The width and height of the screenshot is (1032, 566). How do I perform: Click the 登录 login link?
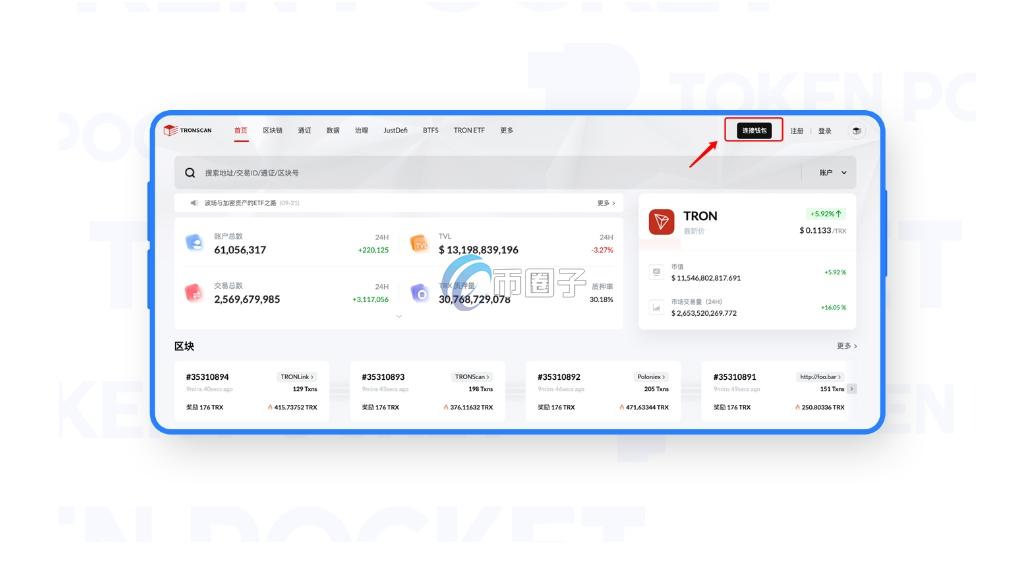pos(825,131)
